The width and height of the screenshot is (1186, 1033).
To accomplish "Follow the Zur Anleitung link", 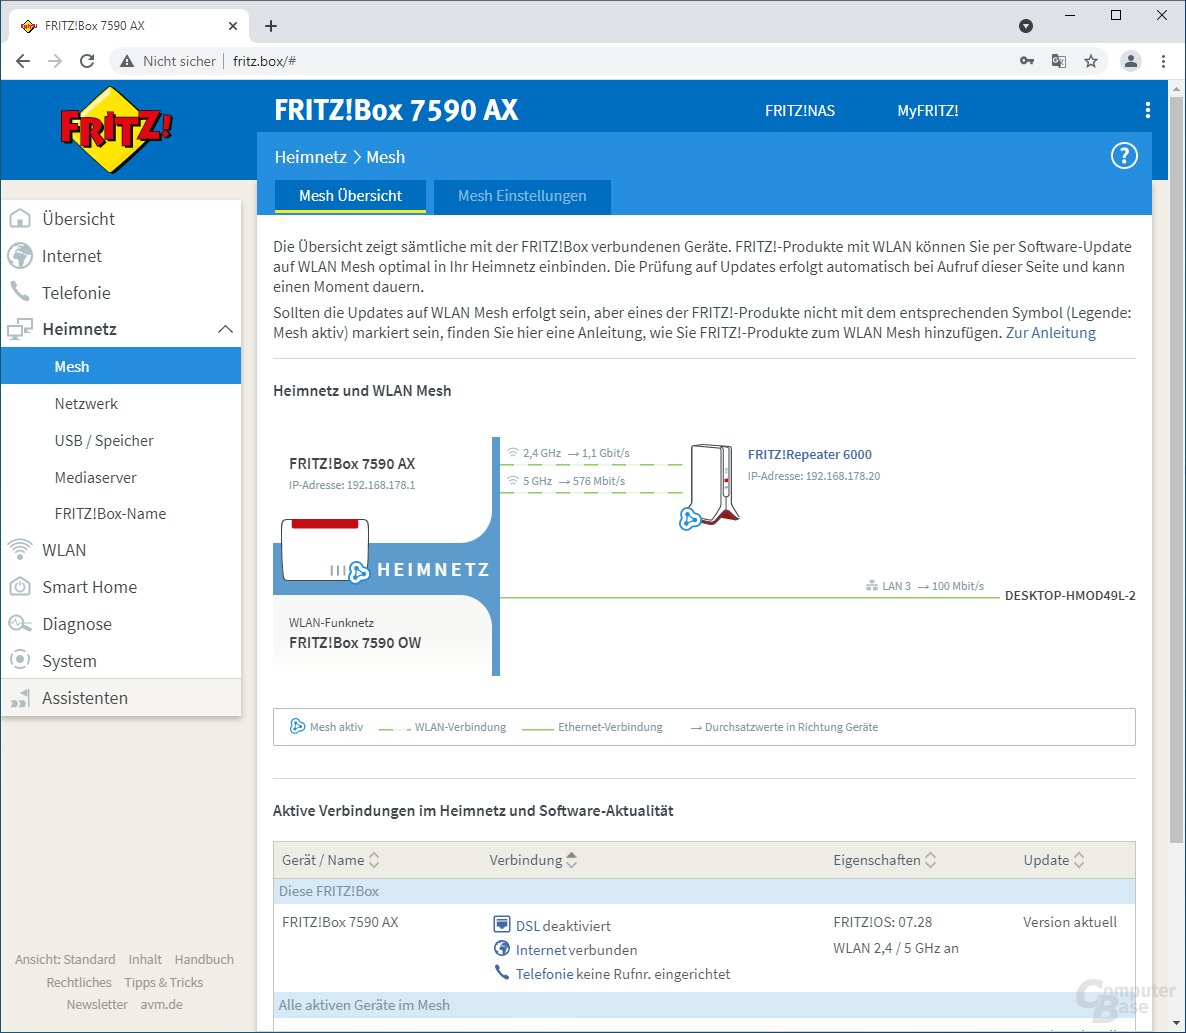I will [x=1050, y=333].
